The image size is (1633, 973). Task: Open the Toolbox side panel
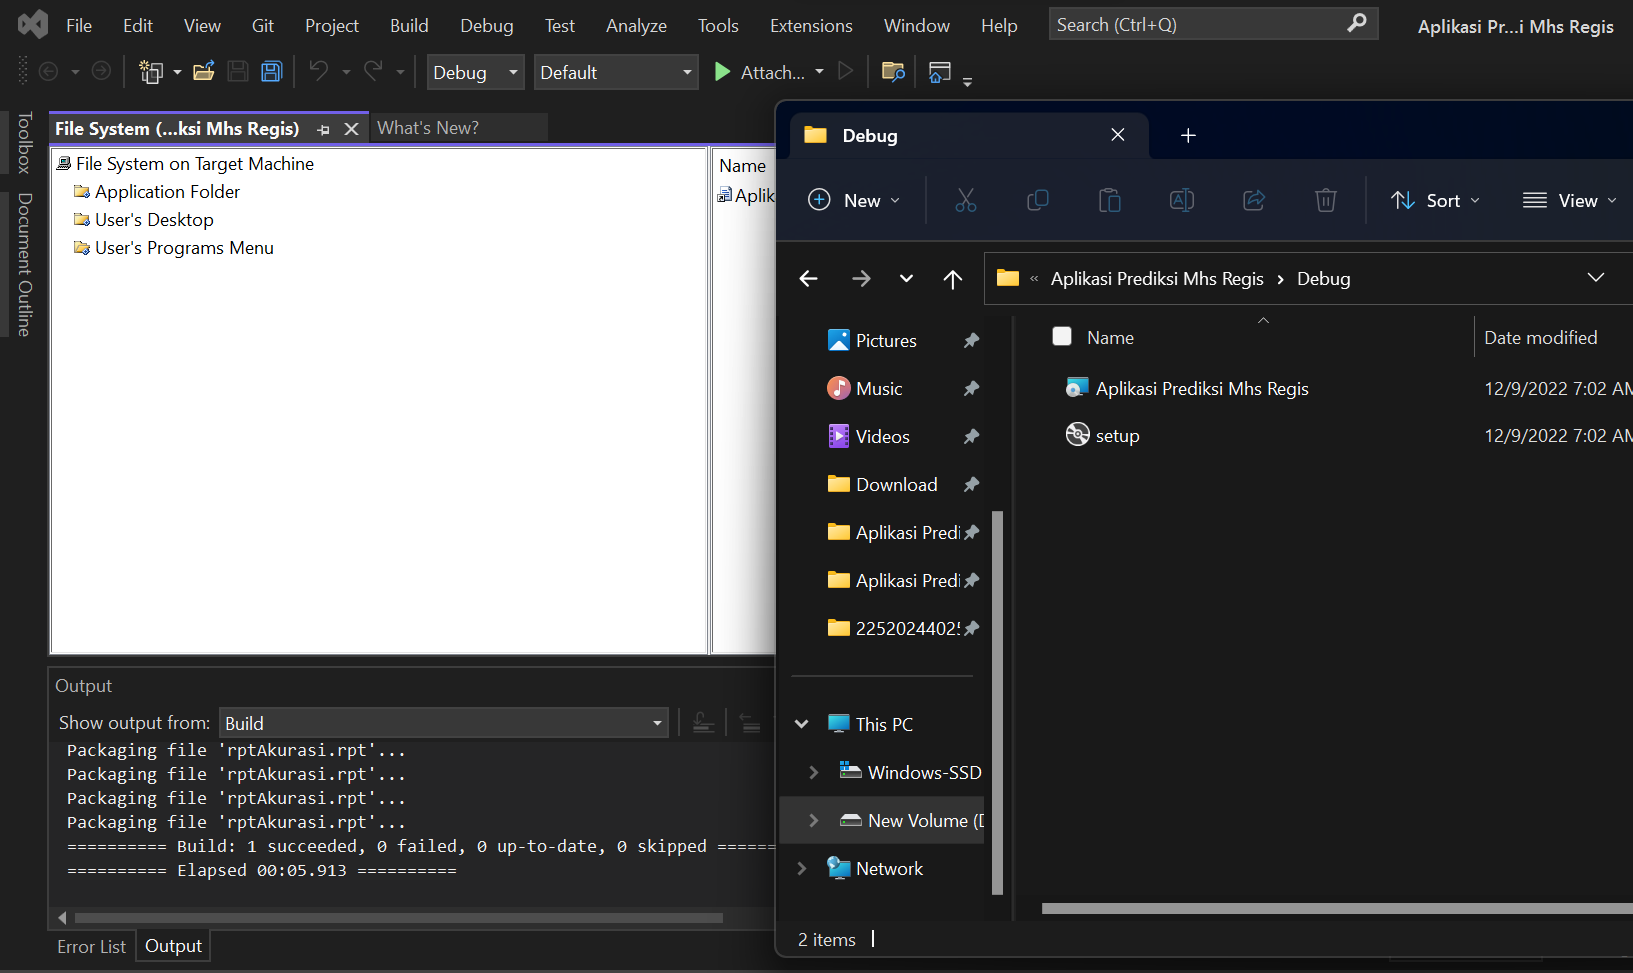point(24,143)
